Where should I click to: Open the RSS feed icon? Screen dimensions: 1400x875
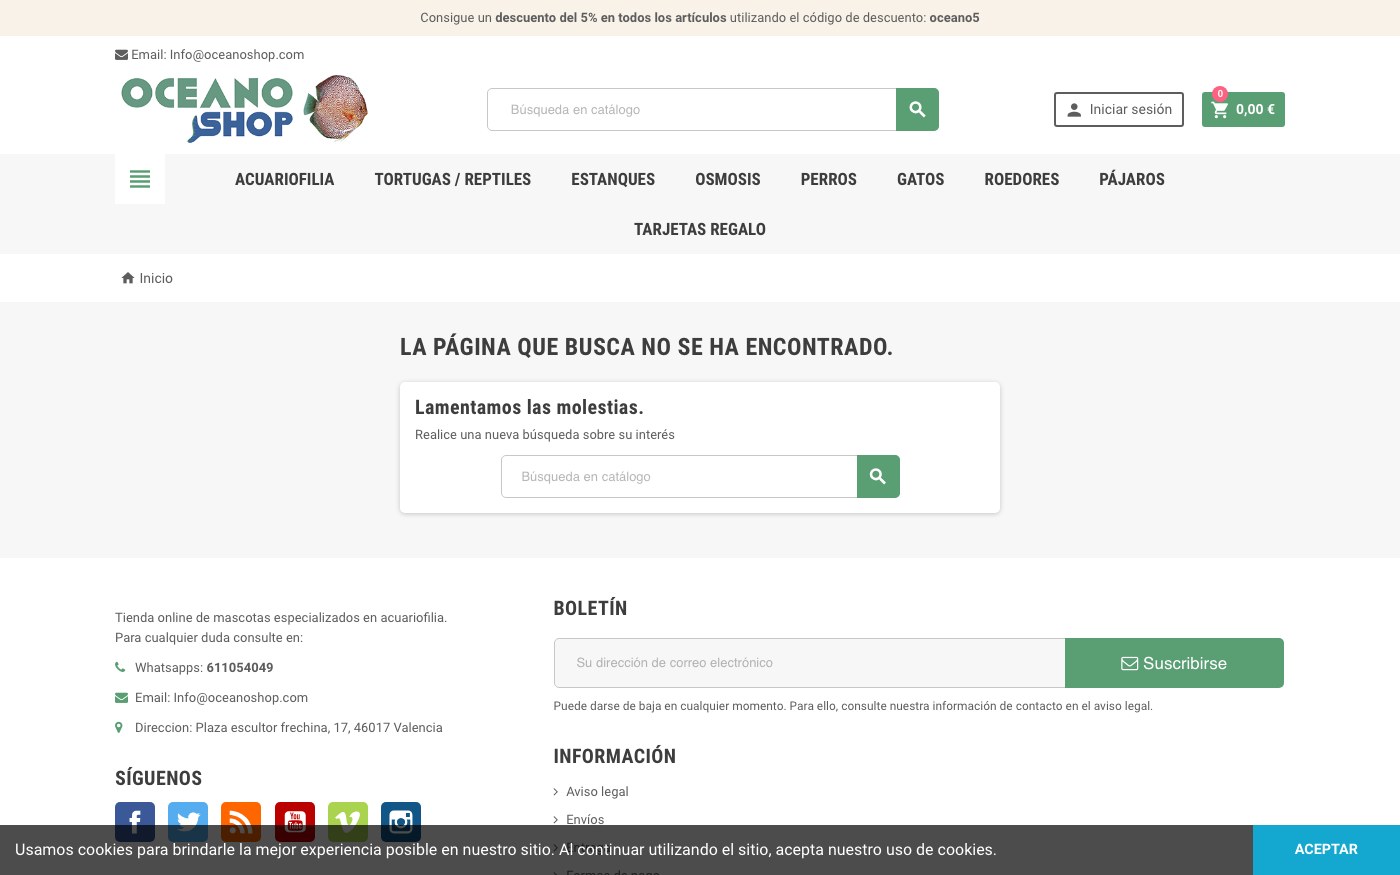[241, 822]
